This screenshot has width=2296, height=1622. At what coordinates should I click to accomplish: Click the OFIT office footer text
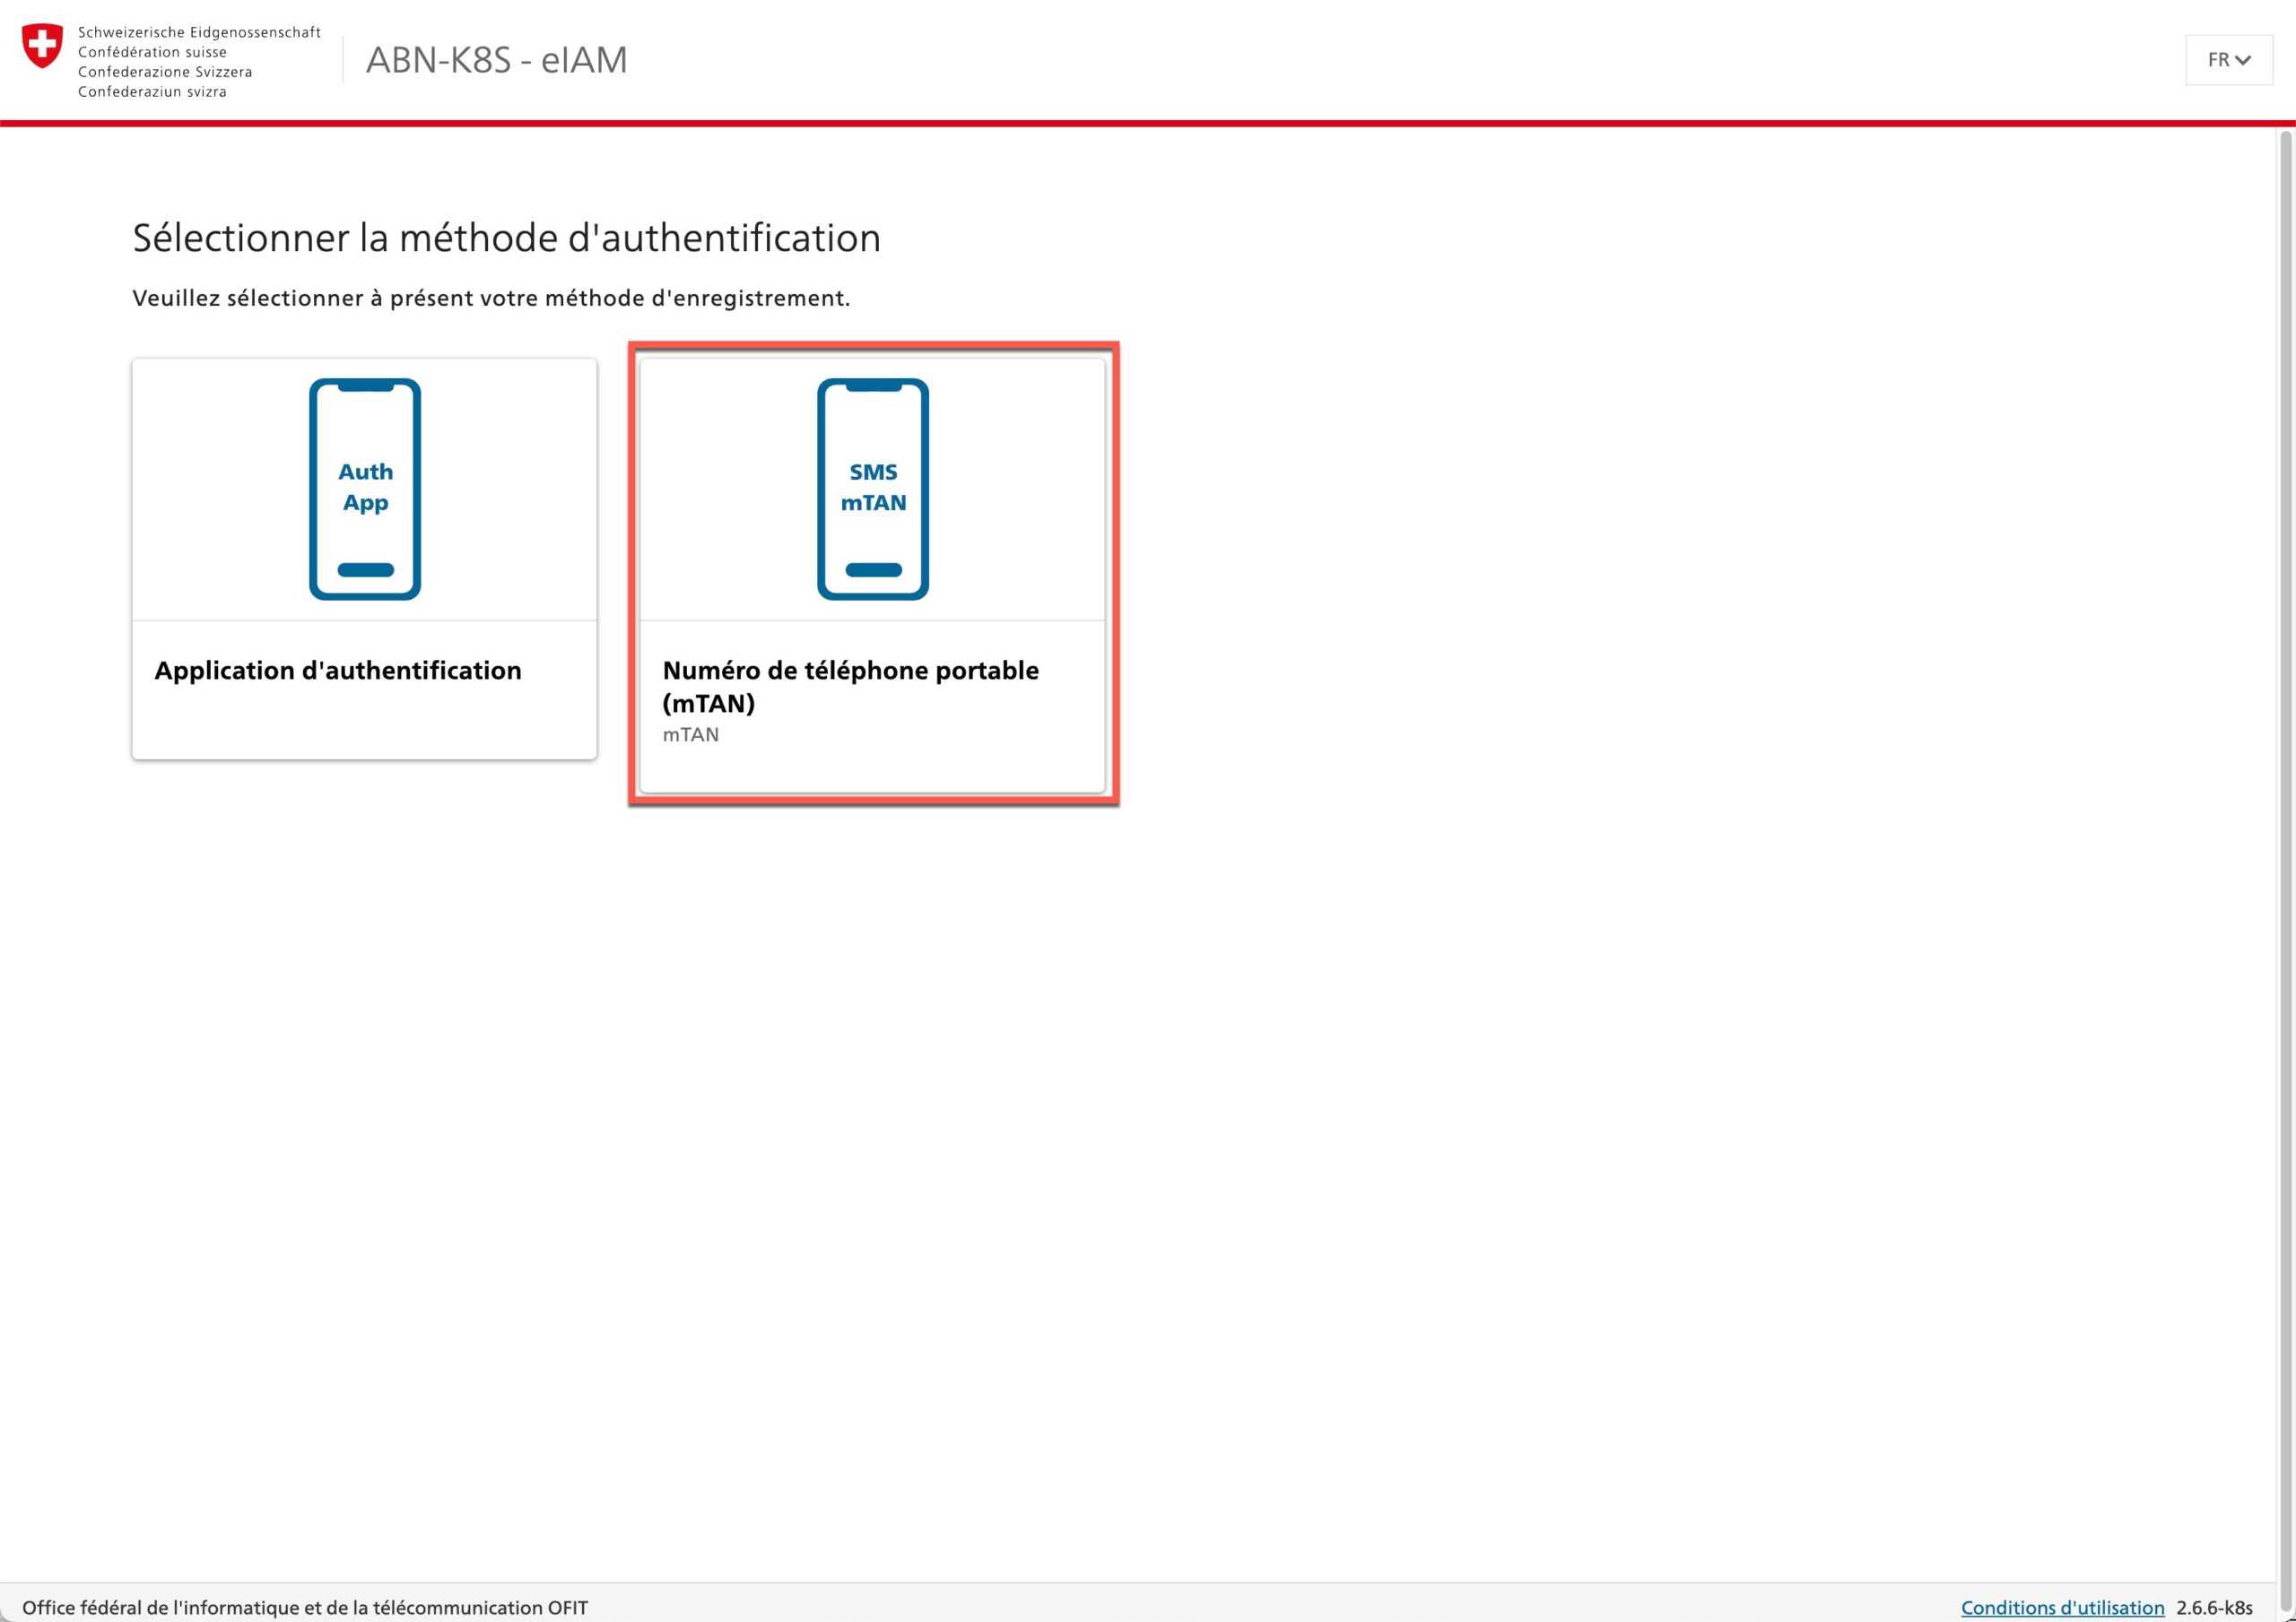pos(305,1607)
